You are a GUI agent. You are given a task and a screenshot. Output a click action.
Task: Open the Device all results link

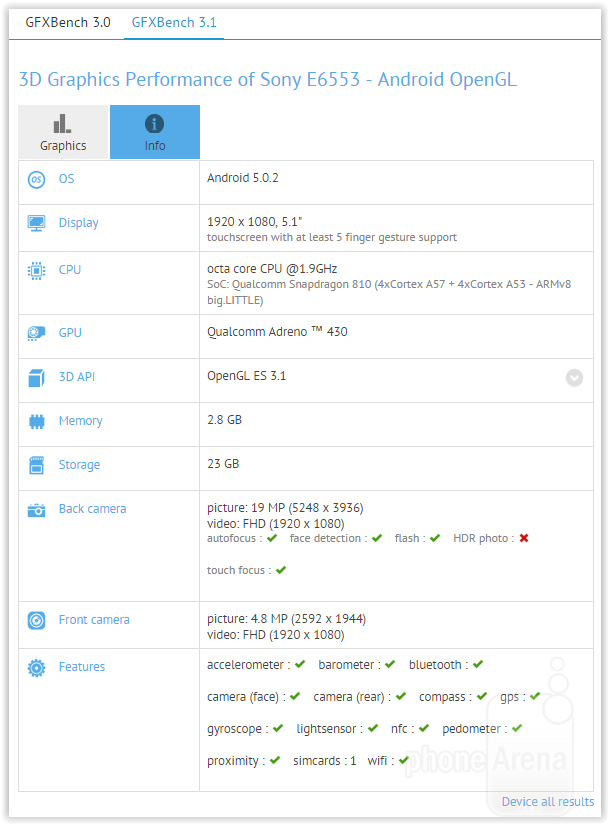547,801
